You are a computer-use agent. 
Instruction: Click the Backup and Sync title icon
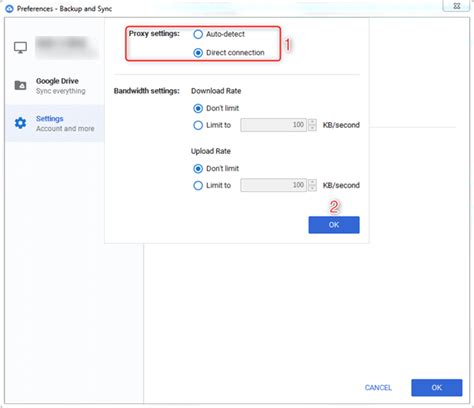coord(9,9)
